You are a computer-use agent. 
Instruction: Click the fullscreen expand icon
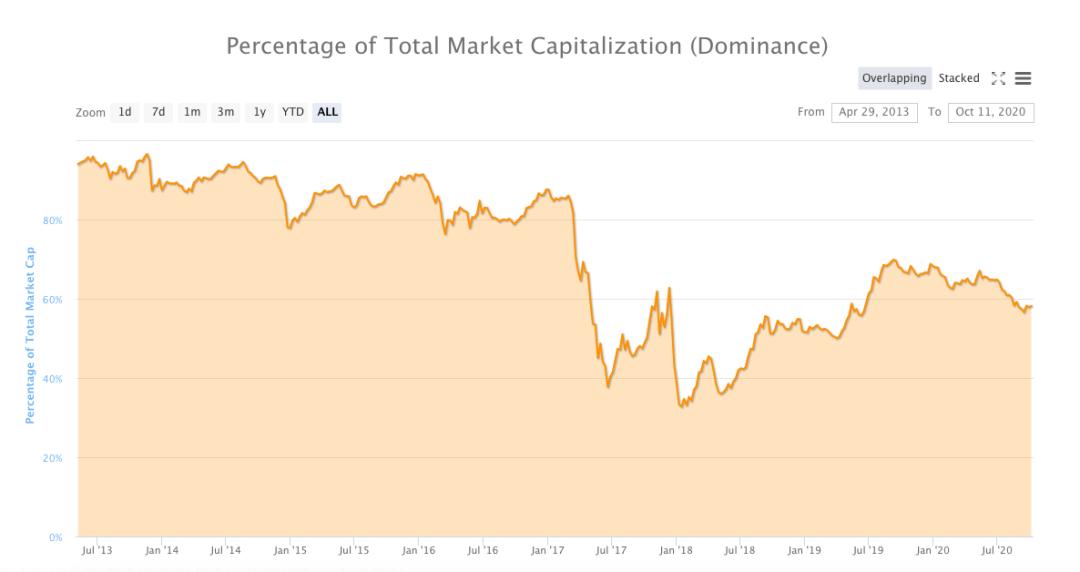tap(998, 78)
